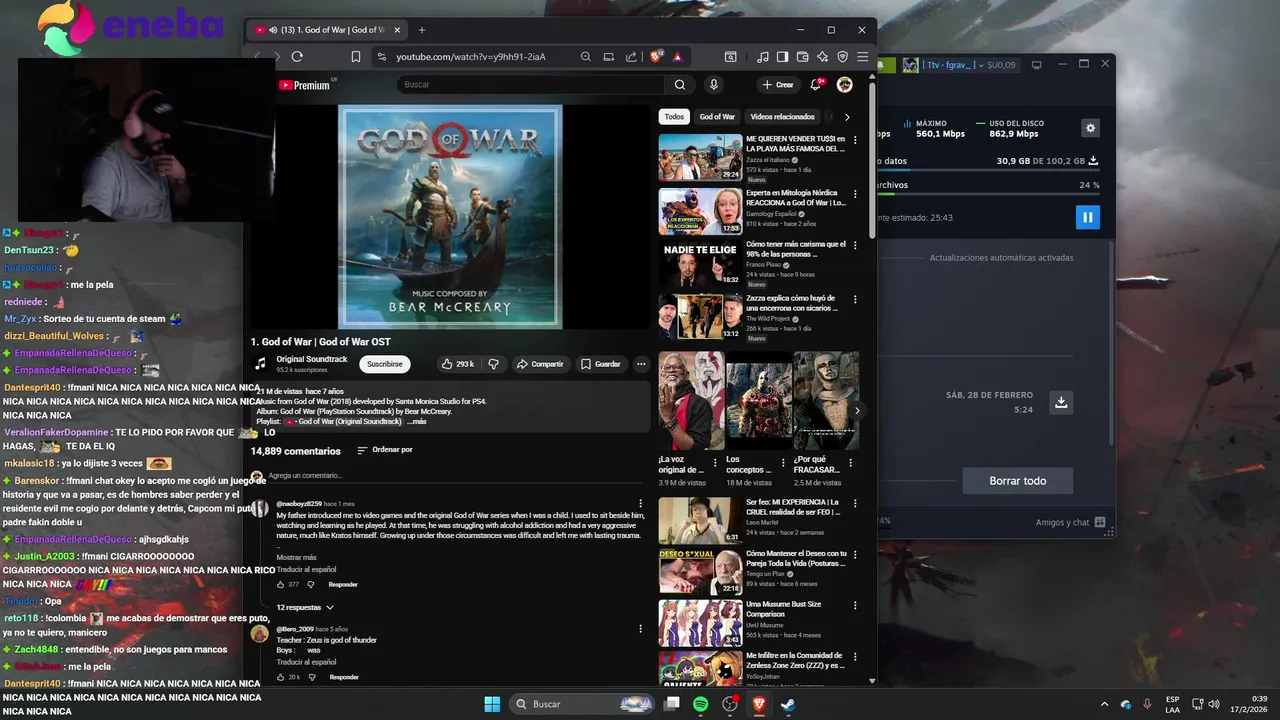Dislike the God of War OST video

(x=493, y=364)
